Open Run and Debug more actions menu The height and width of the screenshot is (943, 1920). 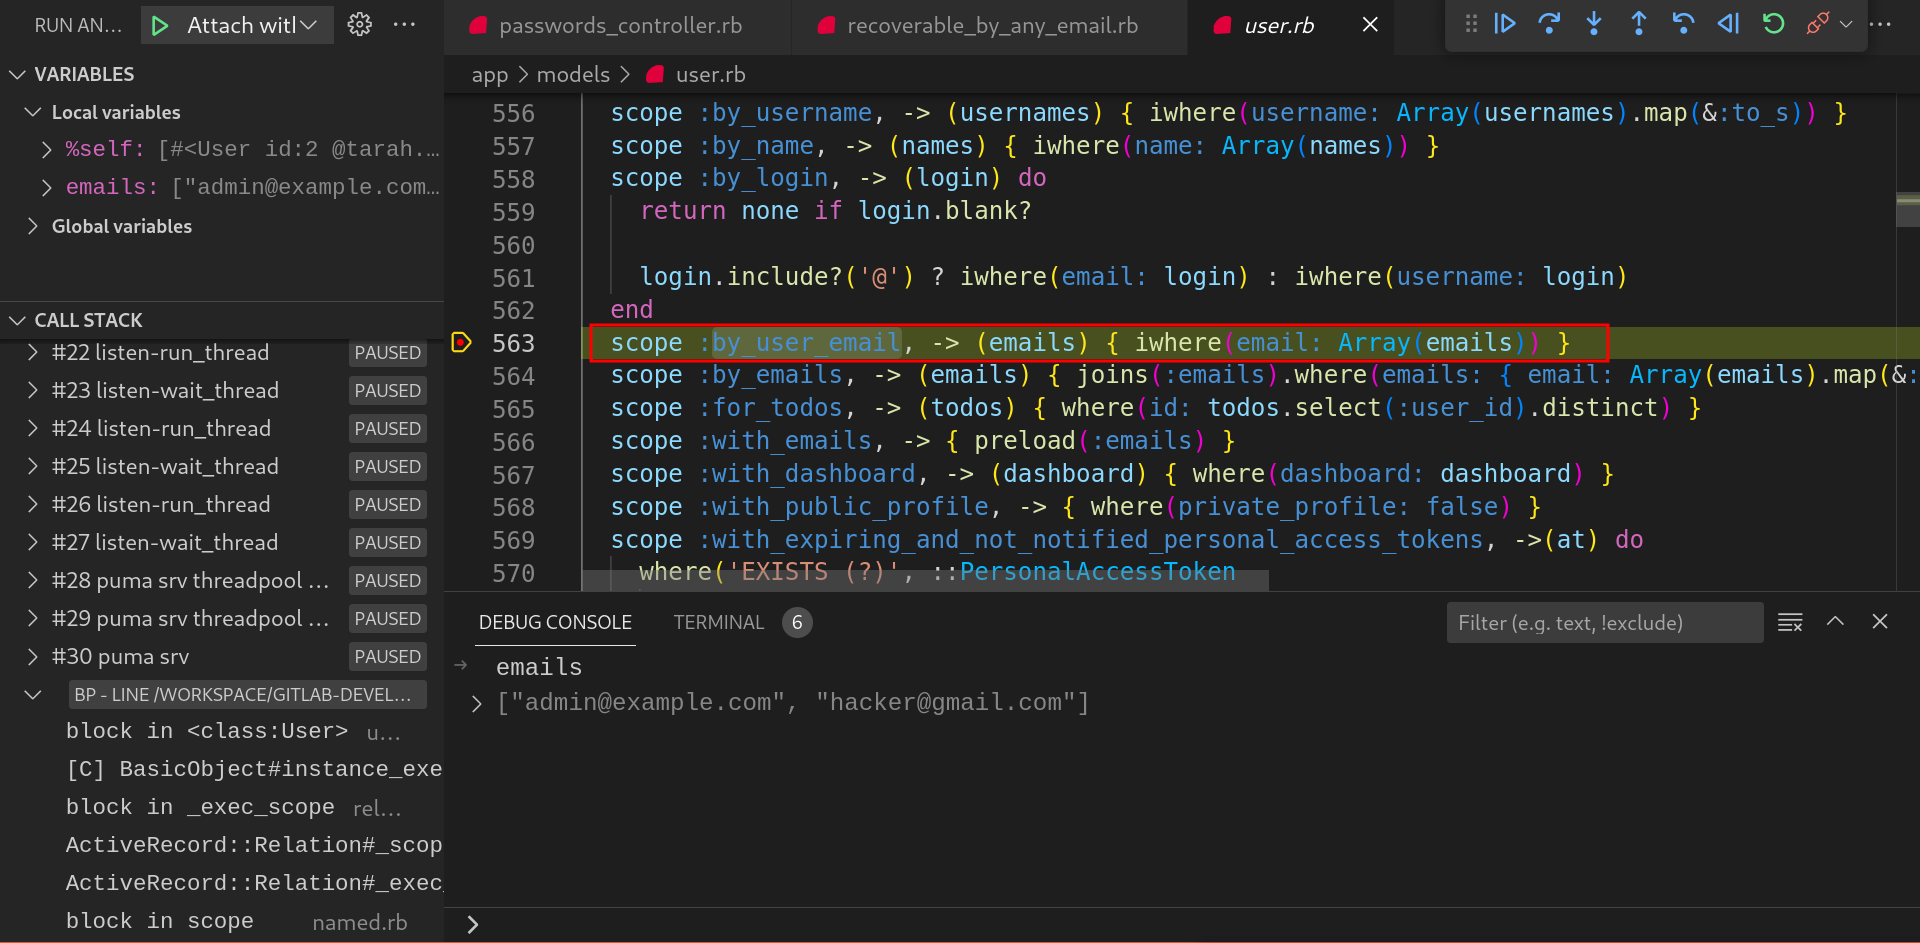pyautogui.click(x=404, y=25)
